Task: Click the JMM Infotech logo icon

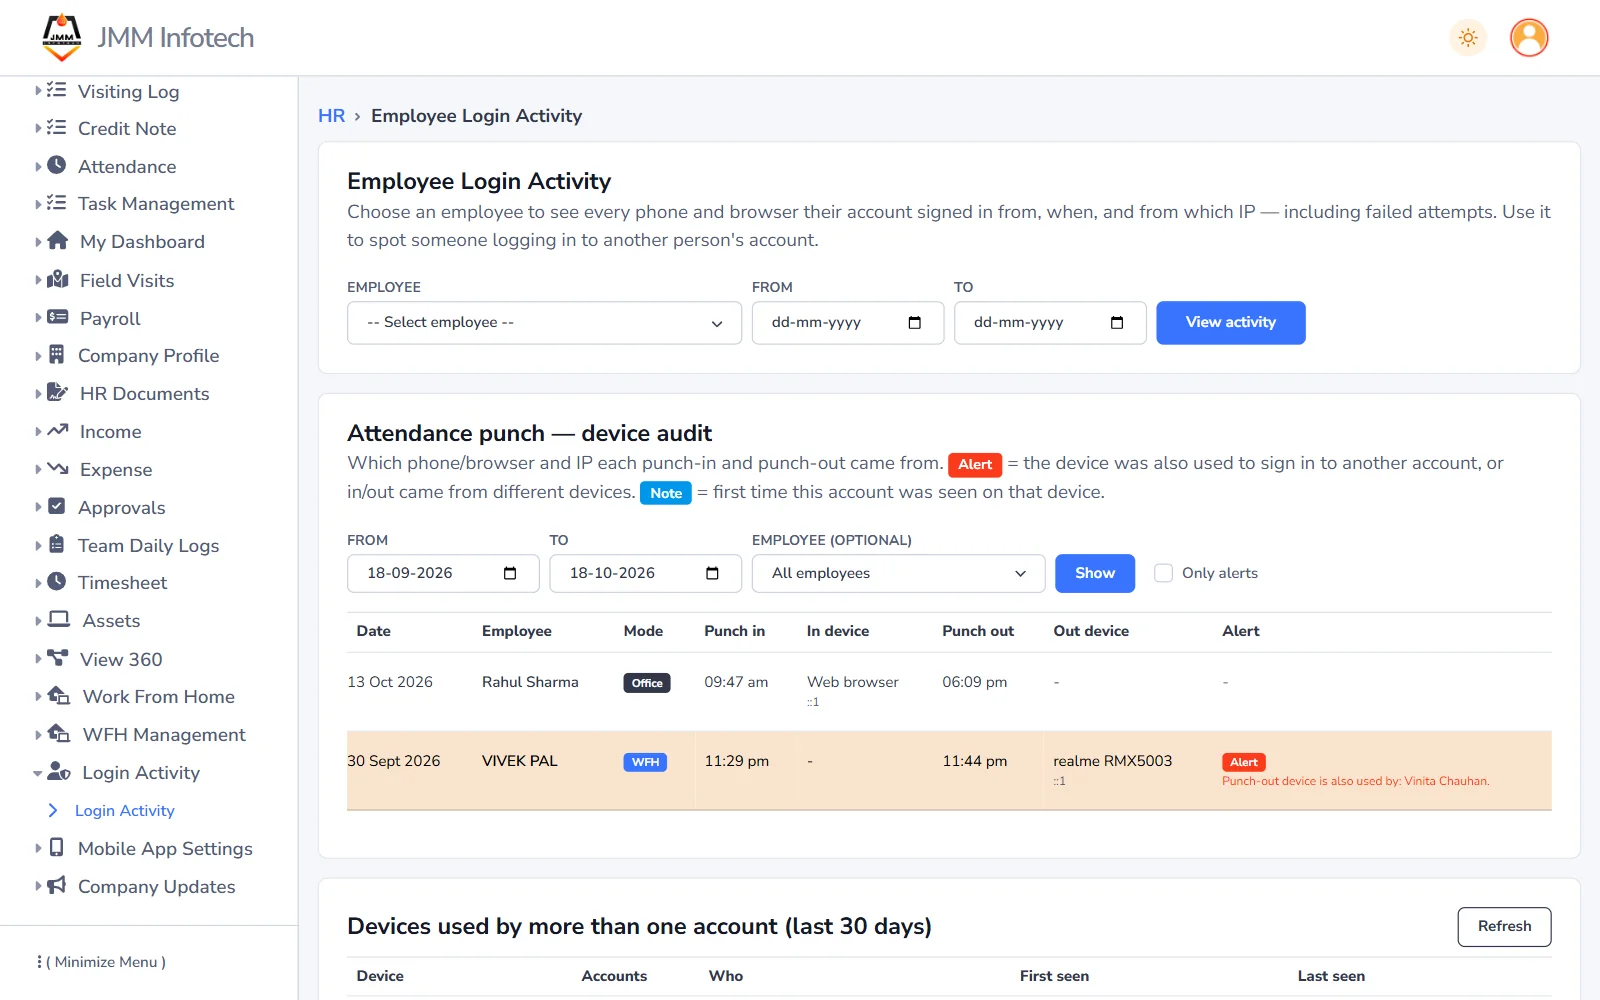Action: click(62, 37)
